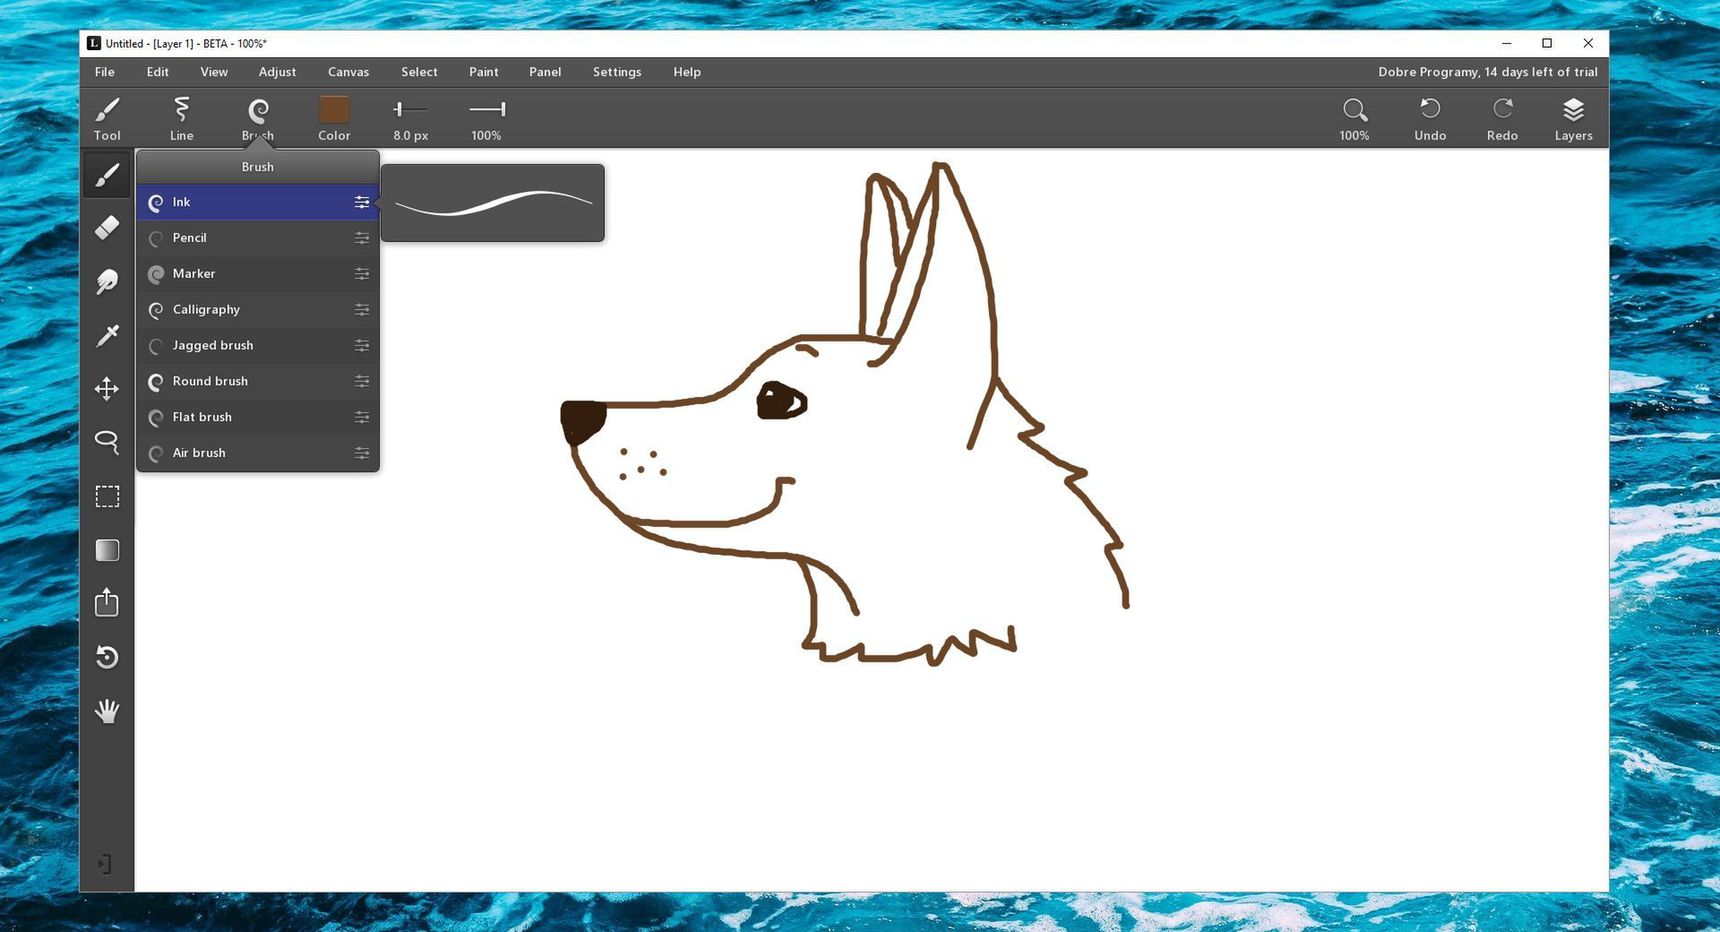
Task: Open settings sliders icon for Air brush
Action: point(362,453)
